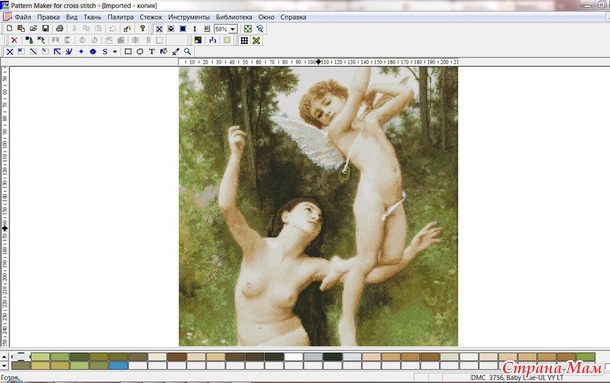Open the Файл menu
This screenshot has width=610, height=383.
click(23, 17)
